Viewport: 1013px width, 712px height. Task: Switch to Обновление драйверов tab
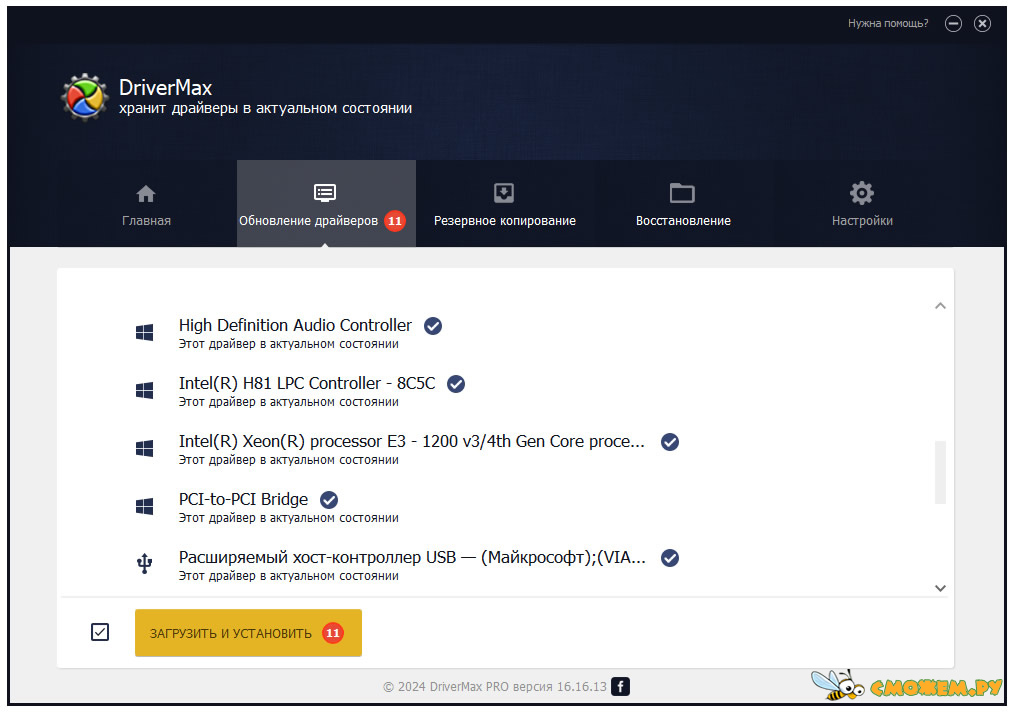click(326, 204)
